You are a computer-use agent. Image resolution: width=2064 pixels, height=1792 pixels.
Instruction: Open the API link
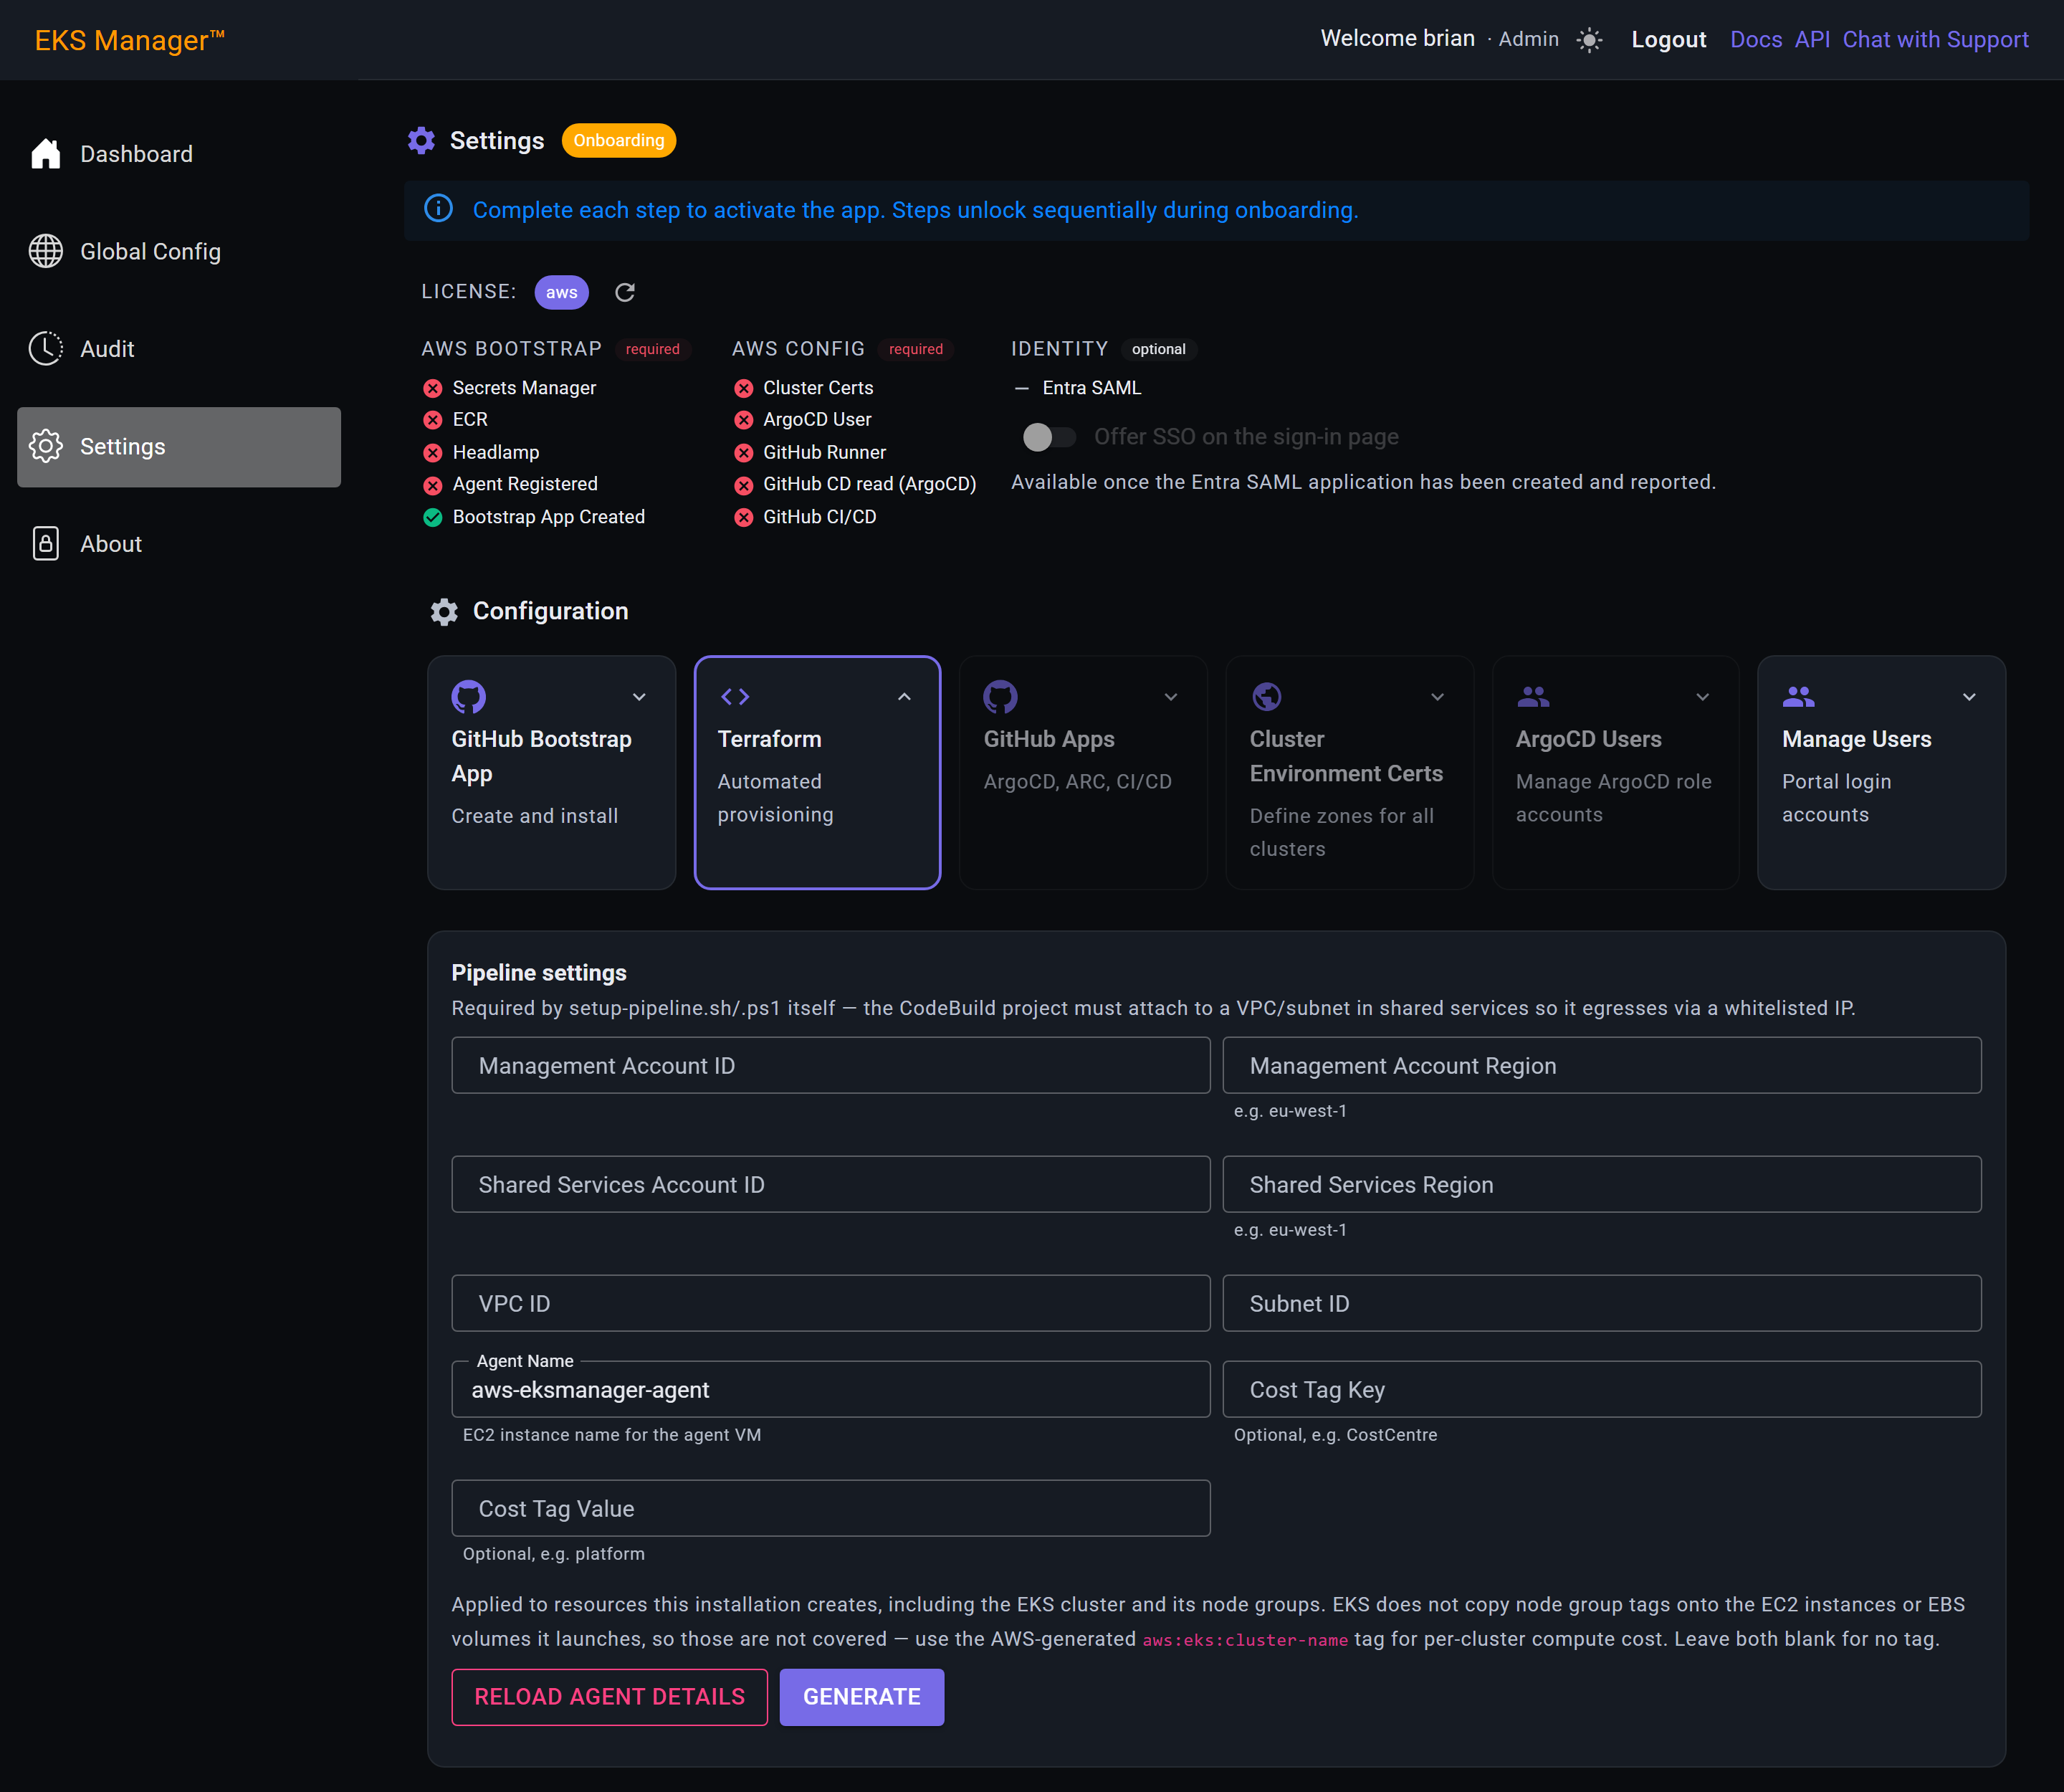[x=1812, y=39]
